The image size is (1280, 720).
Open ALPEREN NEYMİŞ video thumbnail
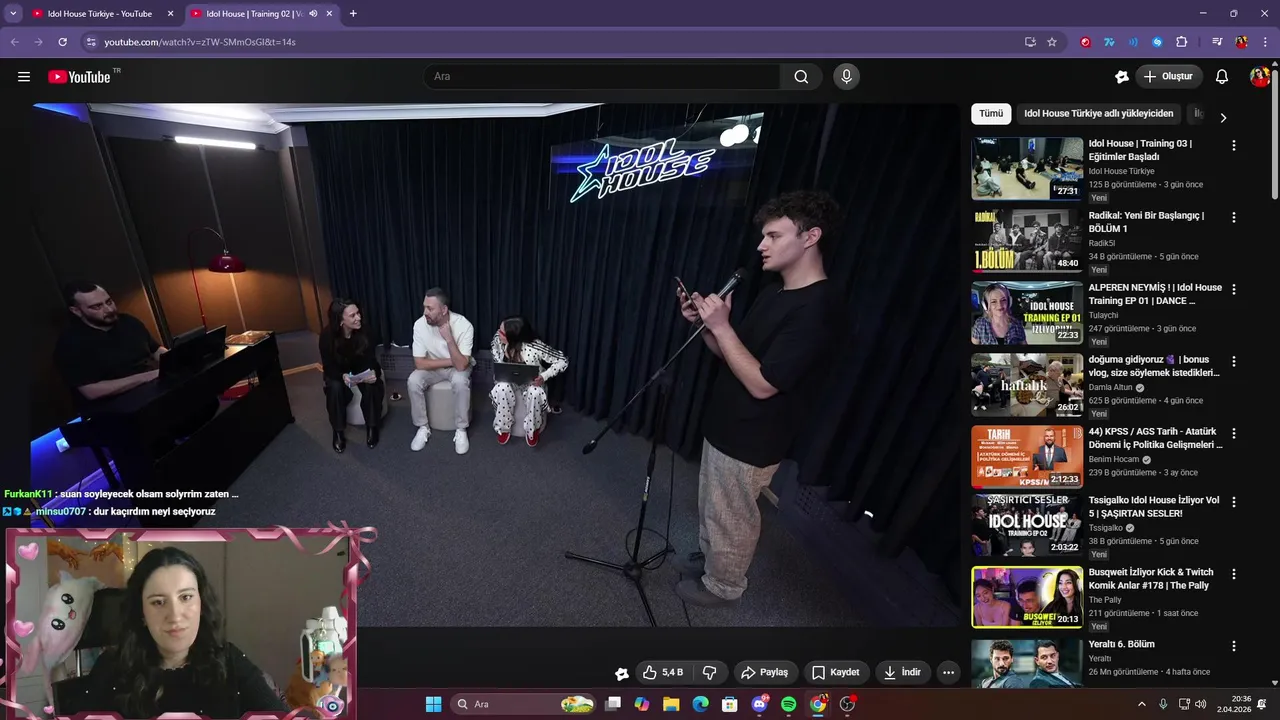1027,313
